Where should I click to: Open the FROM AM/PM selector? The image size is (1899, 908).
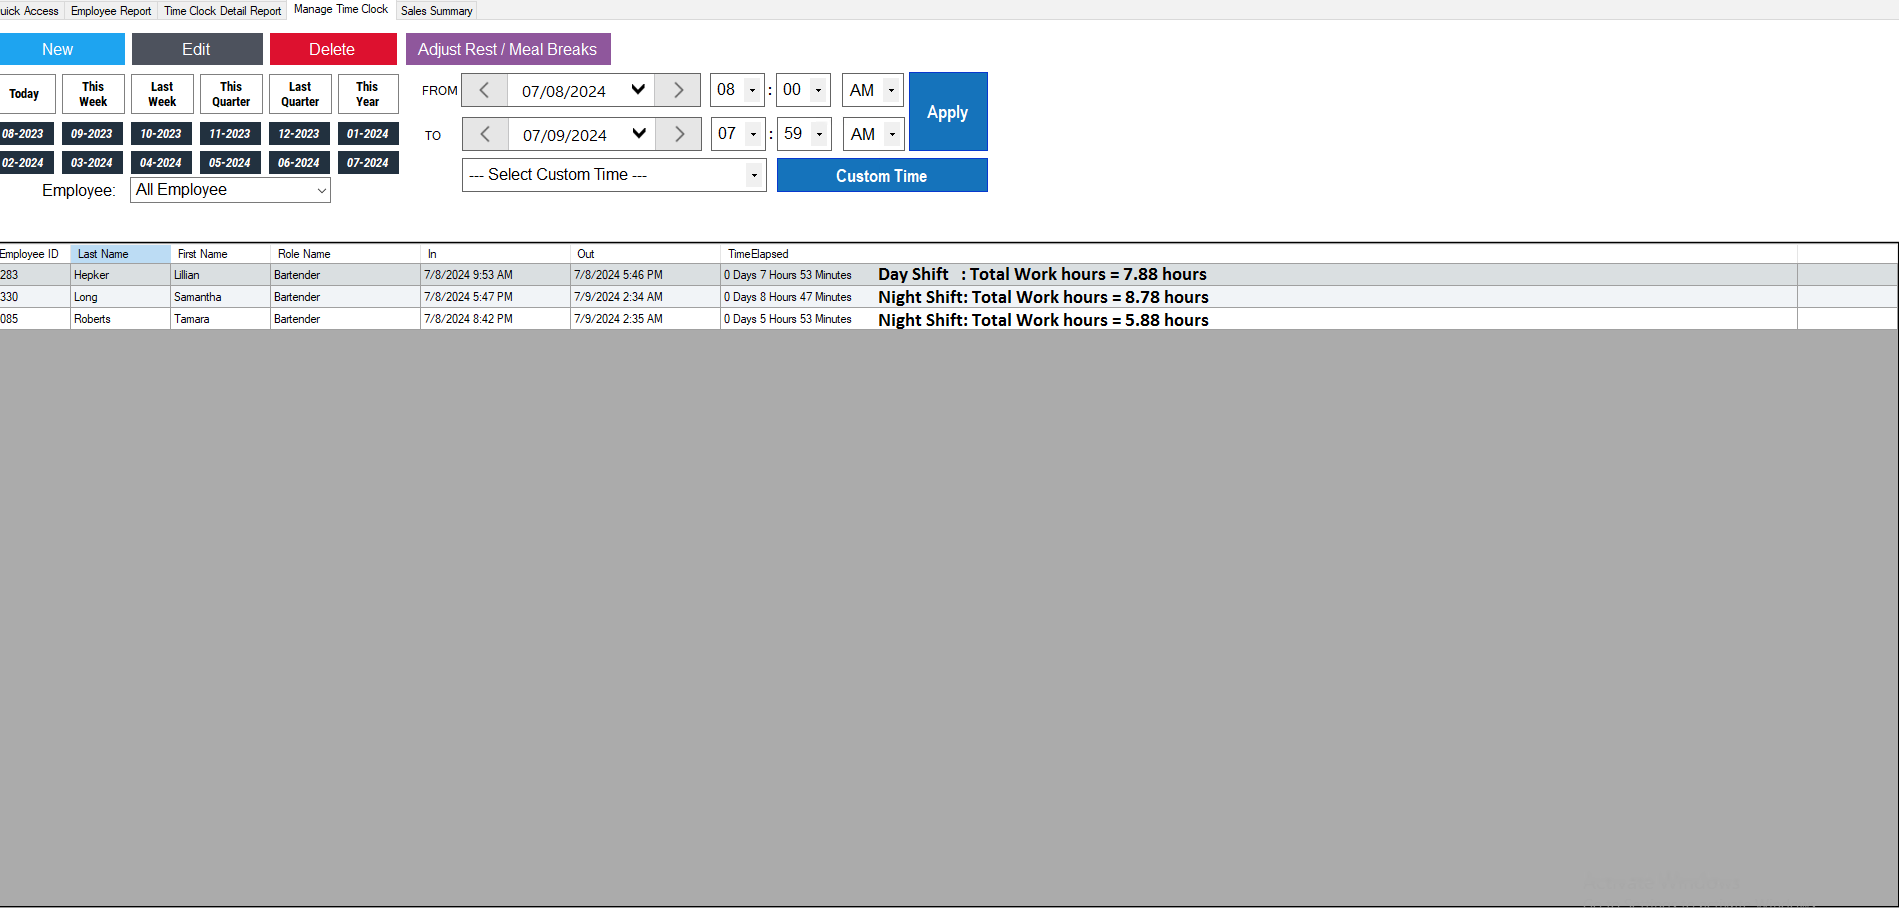coord(891,90)
